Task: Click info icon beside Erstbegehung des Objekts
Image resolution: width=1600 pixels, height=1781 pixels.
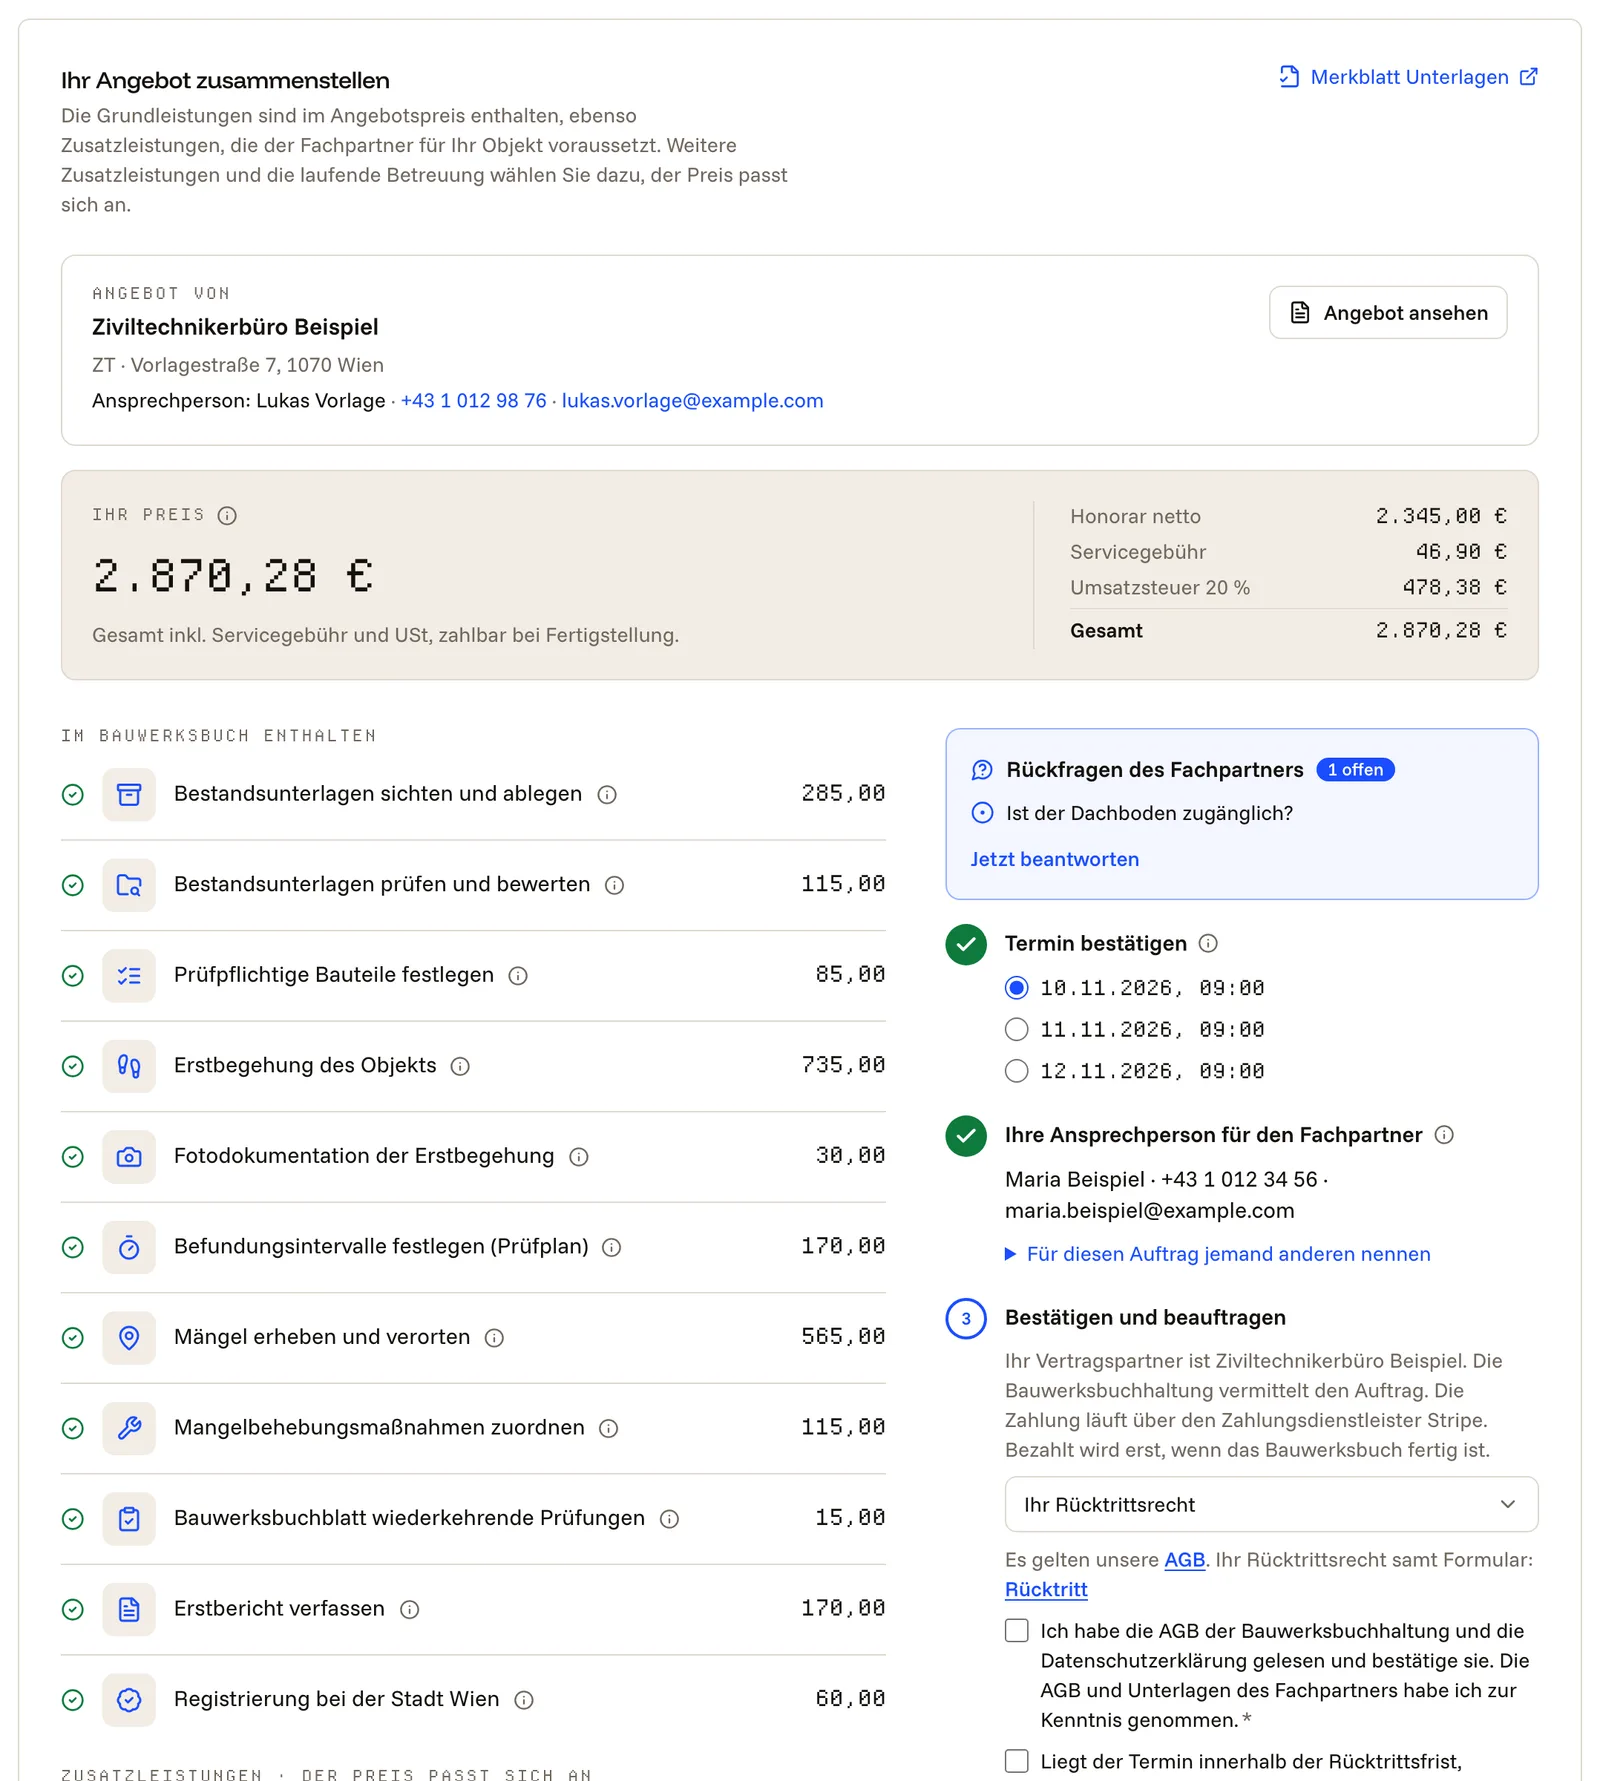Action: 460,1066
